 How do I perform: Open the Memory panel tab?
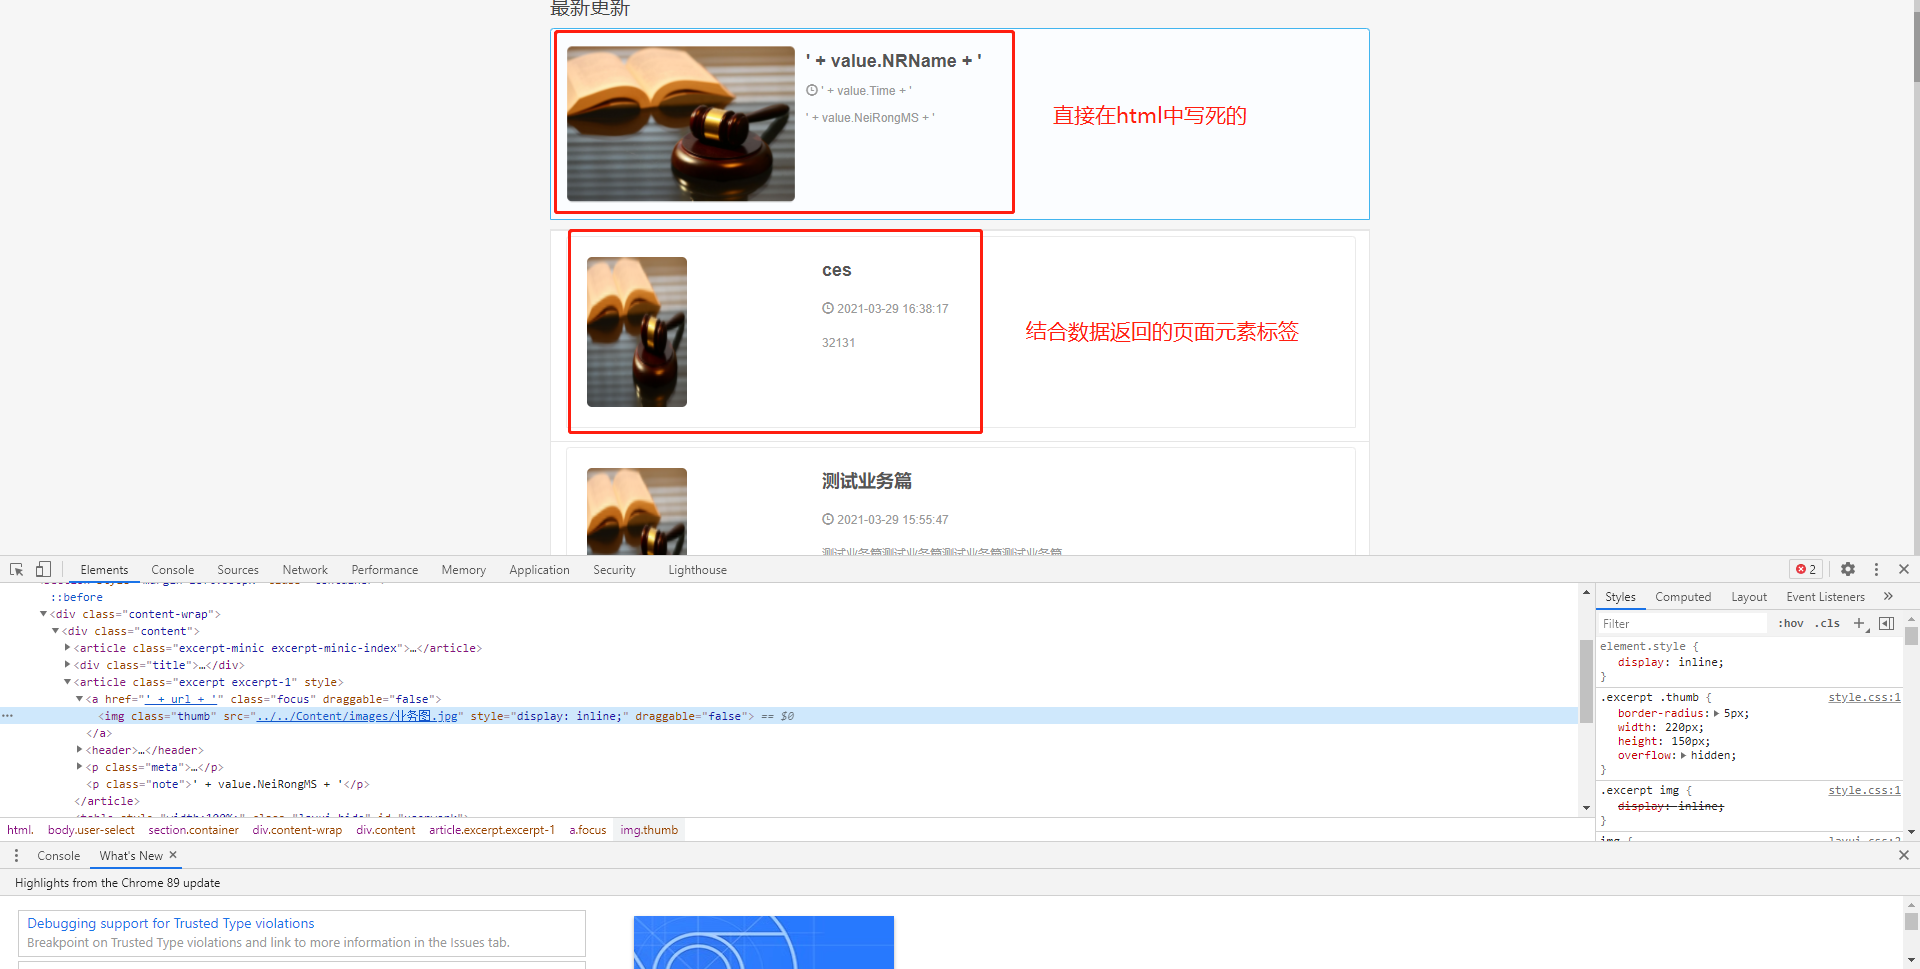pos(463,569)
